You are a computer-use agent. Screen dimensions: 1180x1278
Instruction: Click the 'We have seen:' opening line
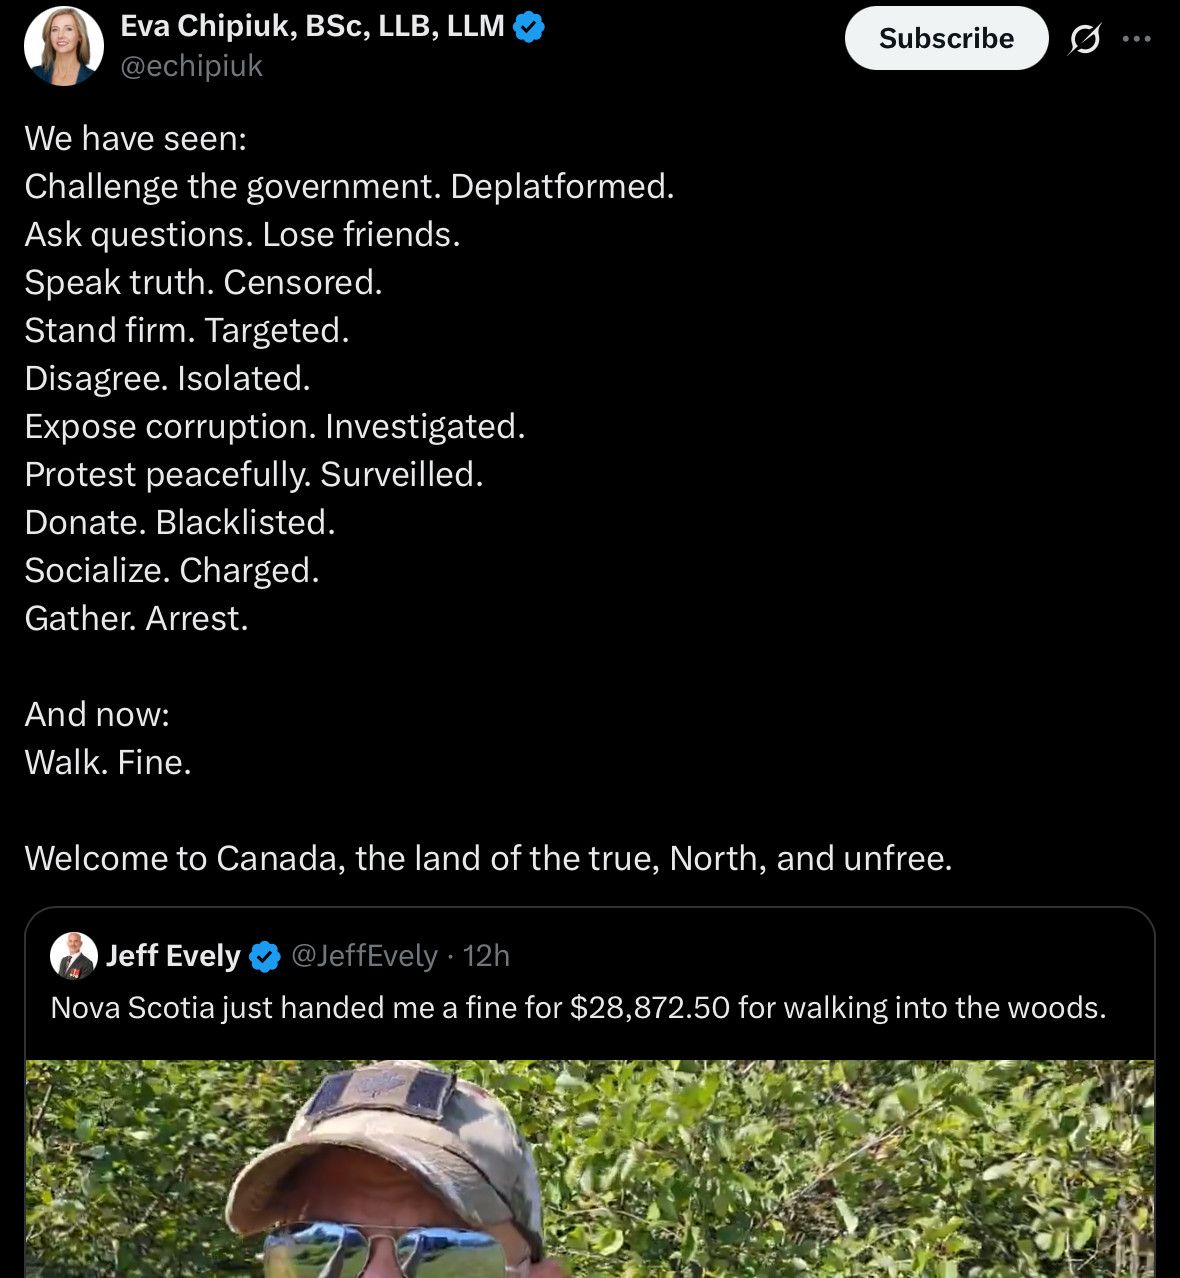[135, 138]
